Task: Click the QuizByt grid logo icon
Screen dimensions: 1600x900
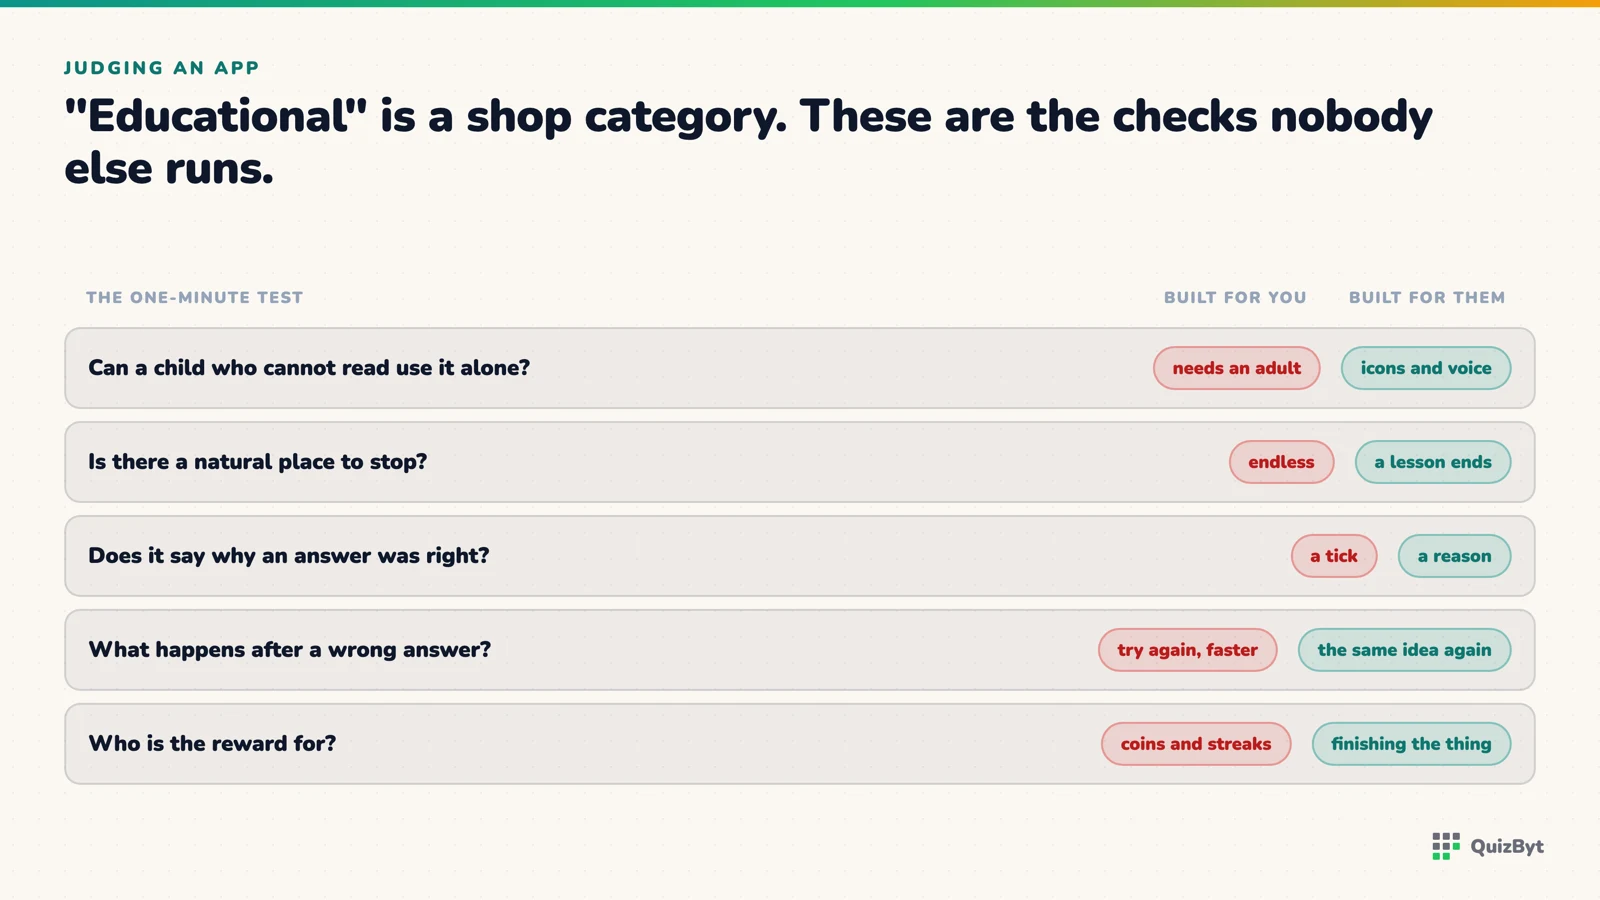Action: (x=1446, y=846)
